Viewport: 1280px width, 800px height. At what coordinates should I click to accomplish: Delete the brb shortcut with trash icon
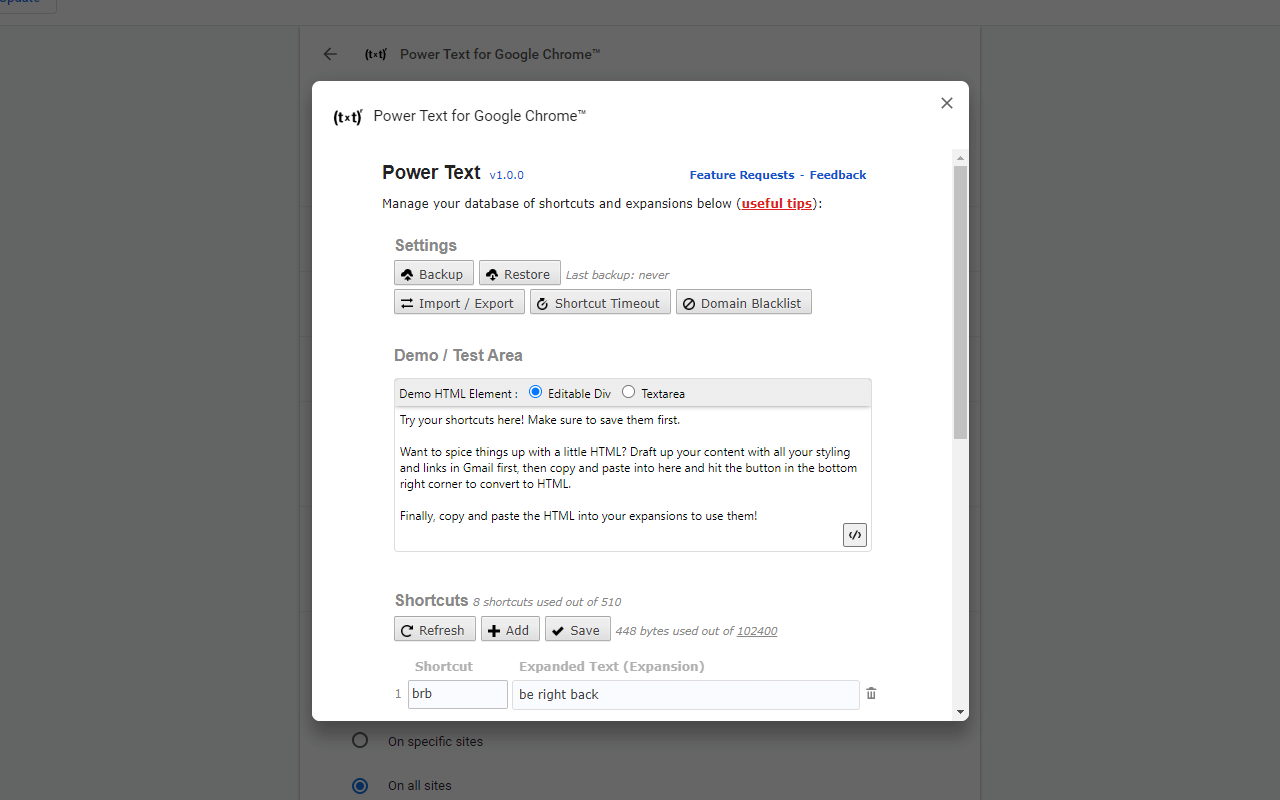pos(870,693)
